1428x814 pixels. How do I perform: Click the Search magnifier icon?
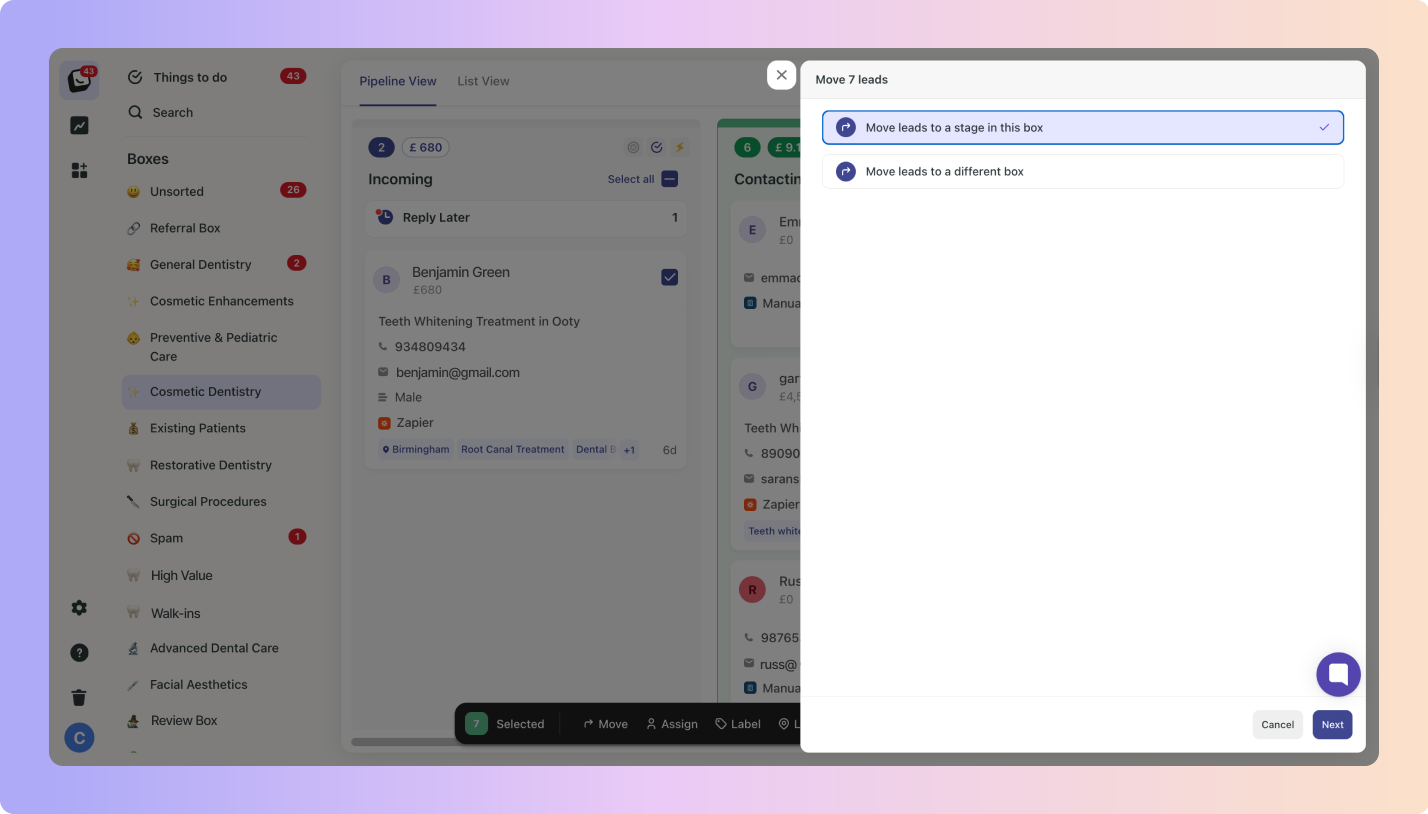[135, 112]
